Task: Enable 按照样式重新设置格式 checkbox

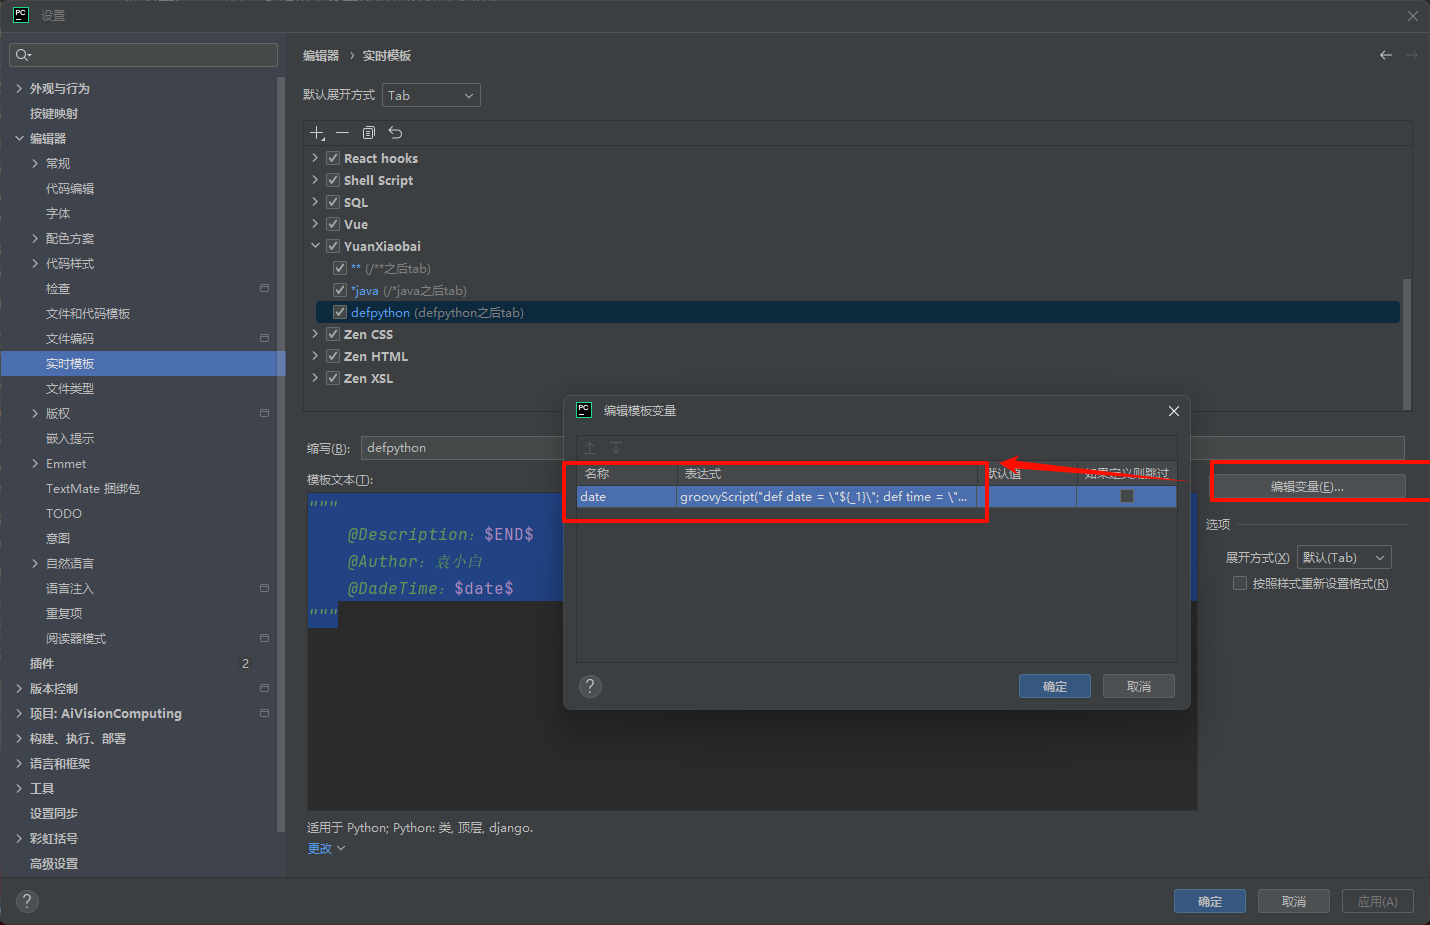Action: coord(1240,583)
